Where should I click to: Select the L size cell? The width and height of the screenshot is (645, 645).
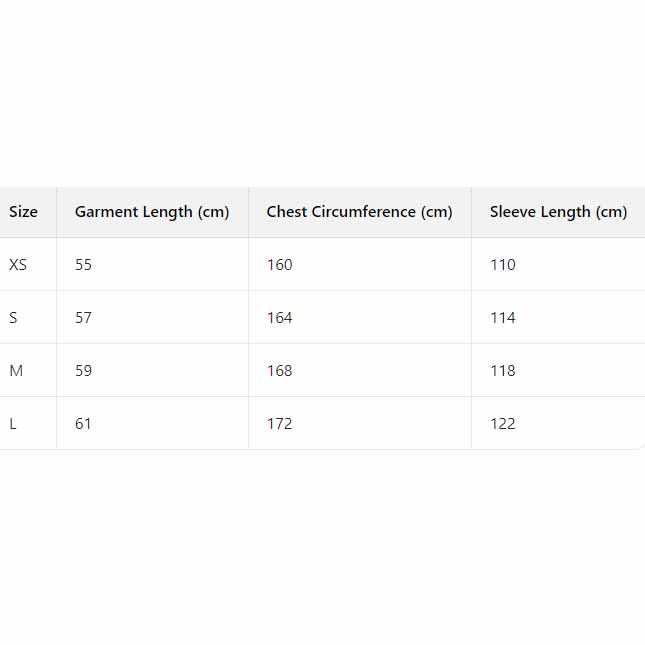pyautogui.click(x=13, y=424)
